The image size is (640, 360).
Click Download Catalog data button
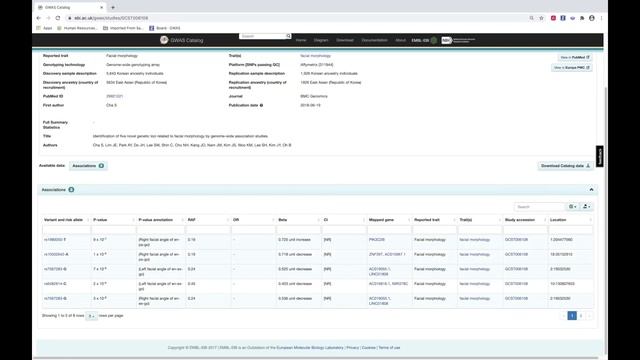[x=565, y=166]
